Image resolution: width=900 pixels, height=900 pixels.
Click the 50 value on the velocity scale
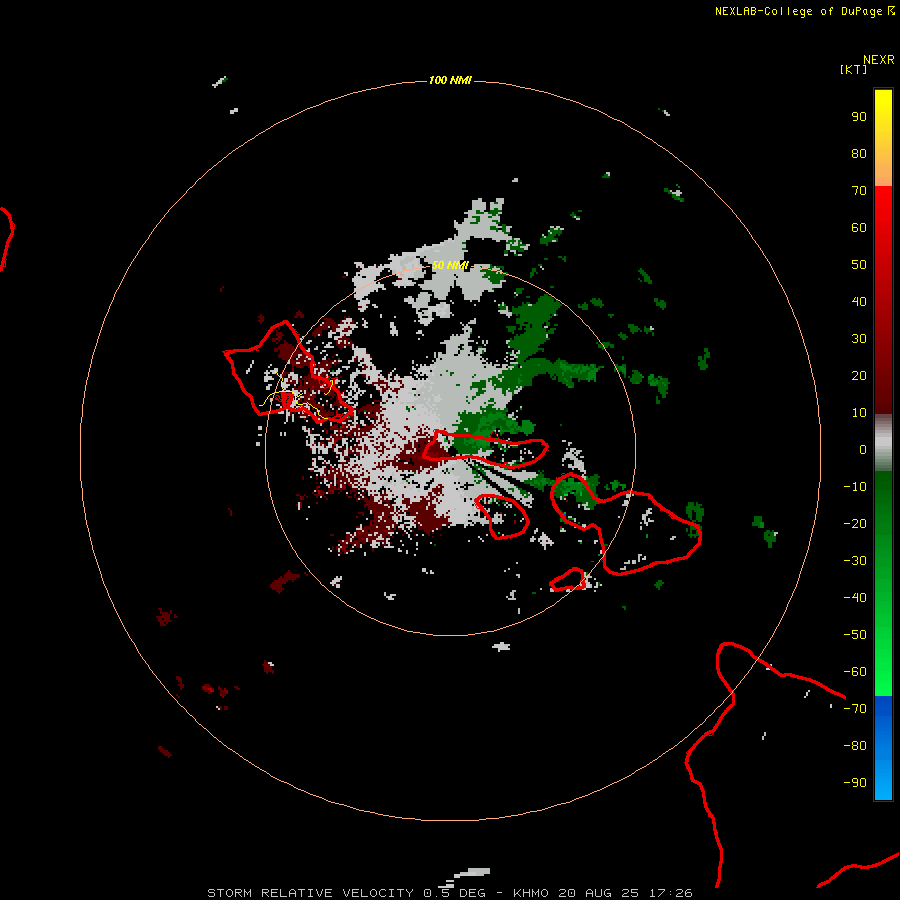point(859,265)
